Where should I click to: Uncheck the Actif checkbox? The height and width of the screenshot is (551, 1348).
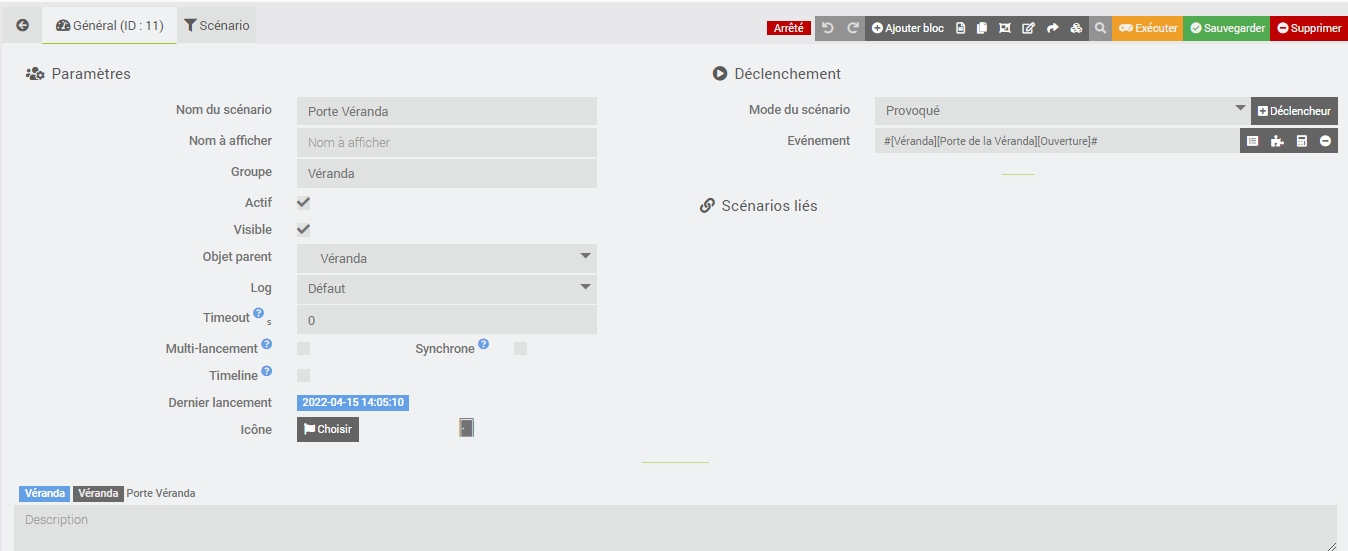tap(304, 203)
